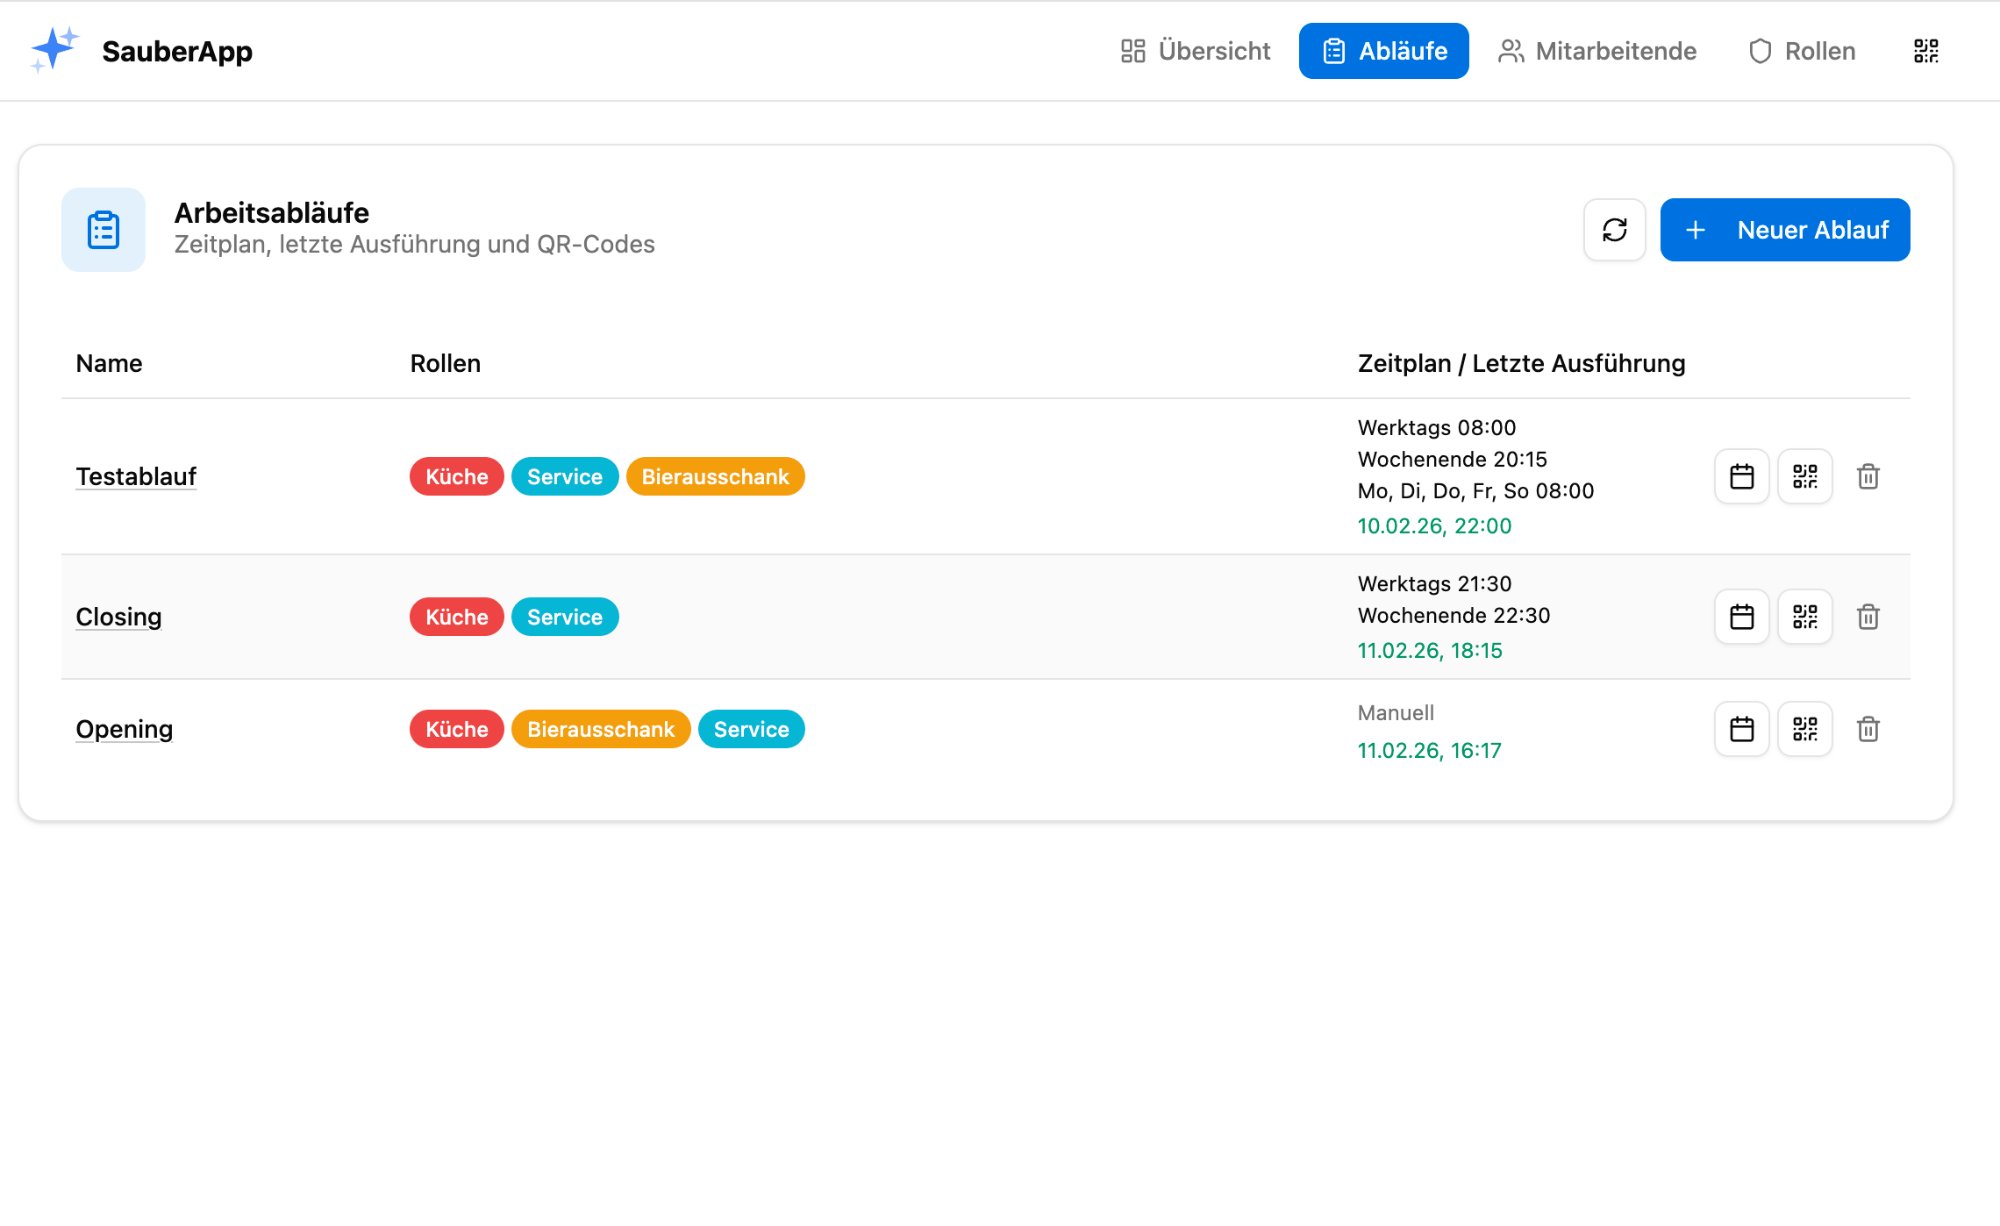Open schedule calendar for Testablauf

tap(1741, 476)
